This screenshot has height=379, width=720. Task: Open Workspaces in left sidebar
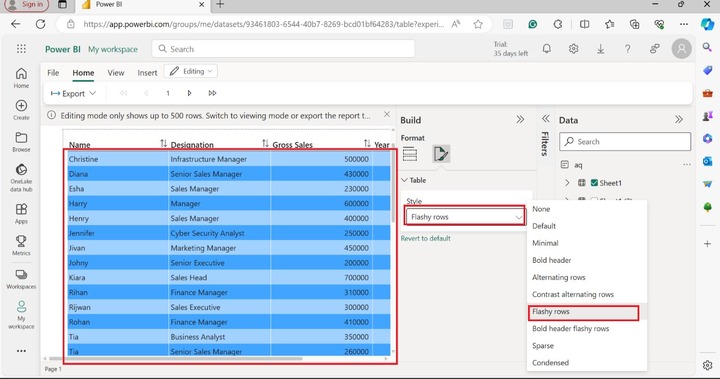coord(21,279)
